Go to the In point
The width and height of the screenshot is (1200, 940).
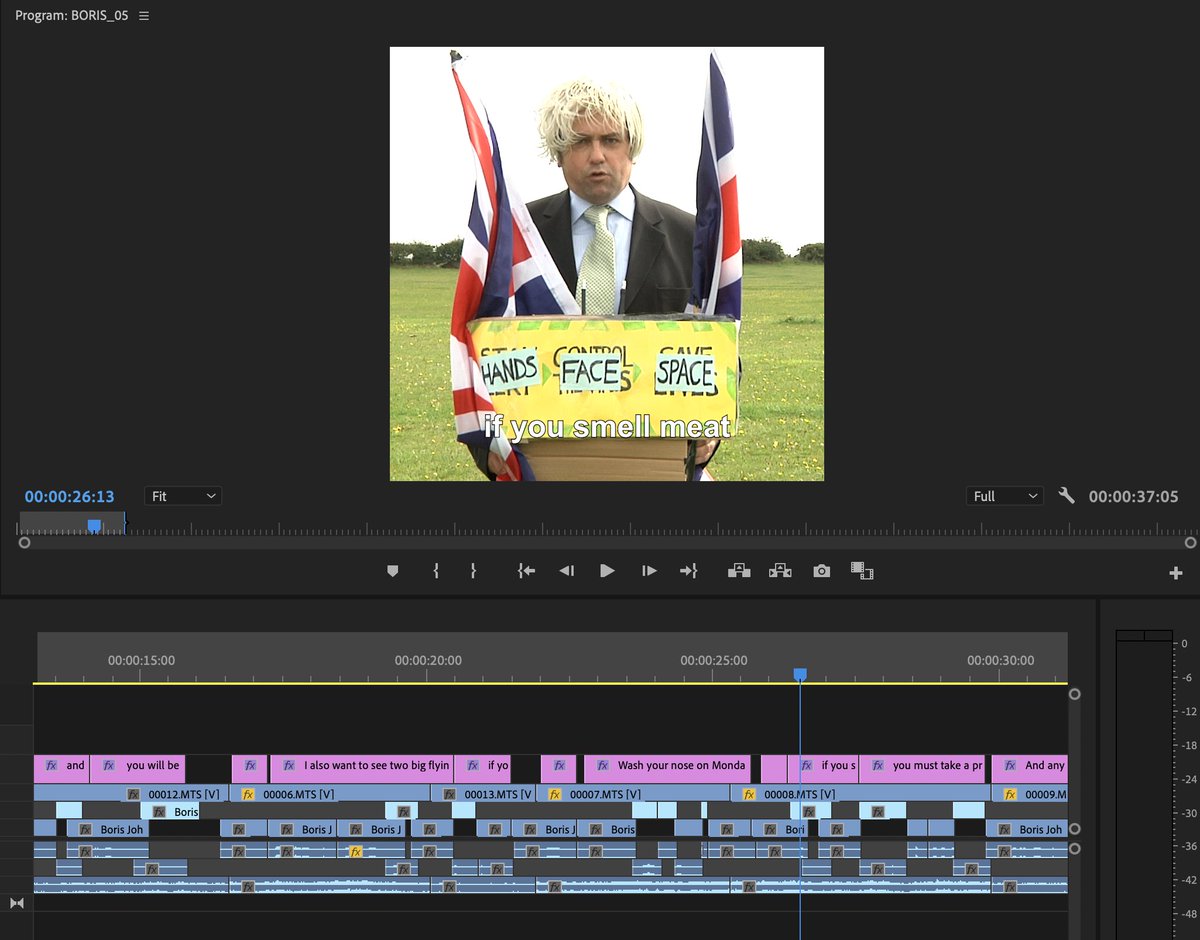tap(527, 570)
